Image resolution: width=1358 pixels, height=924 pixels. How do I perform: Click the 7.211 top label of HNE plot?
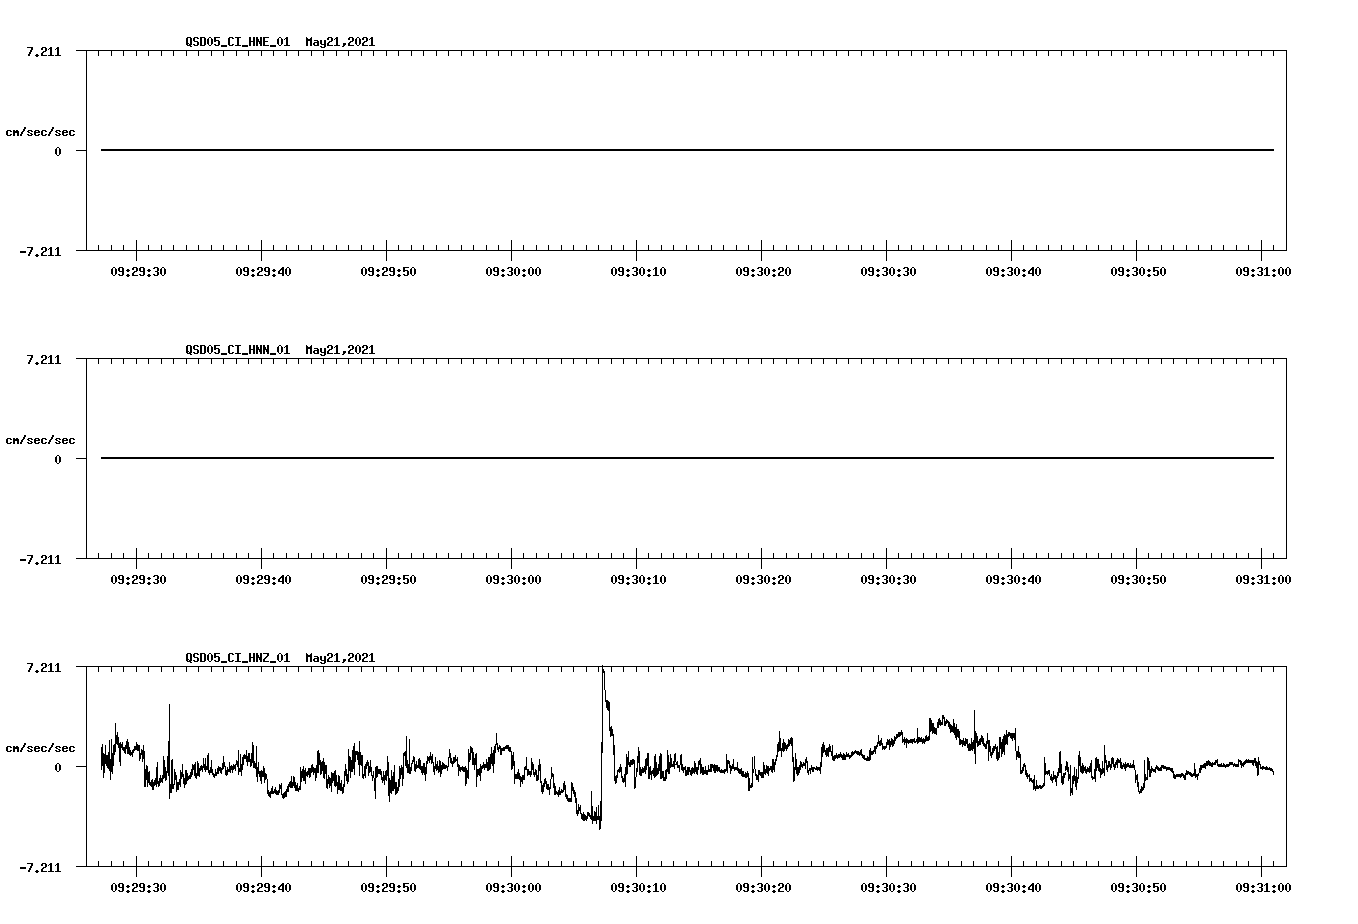click(43, 51)
